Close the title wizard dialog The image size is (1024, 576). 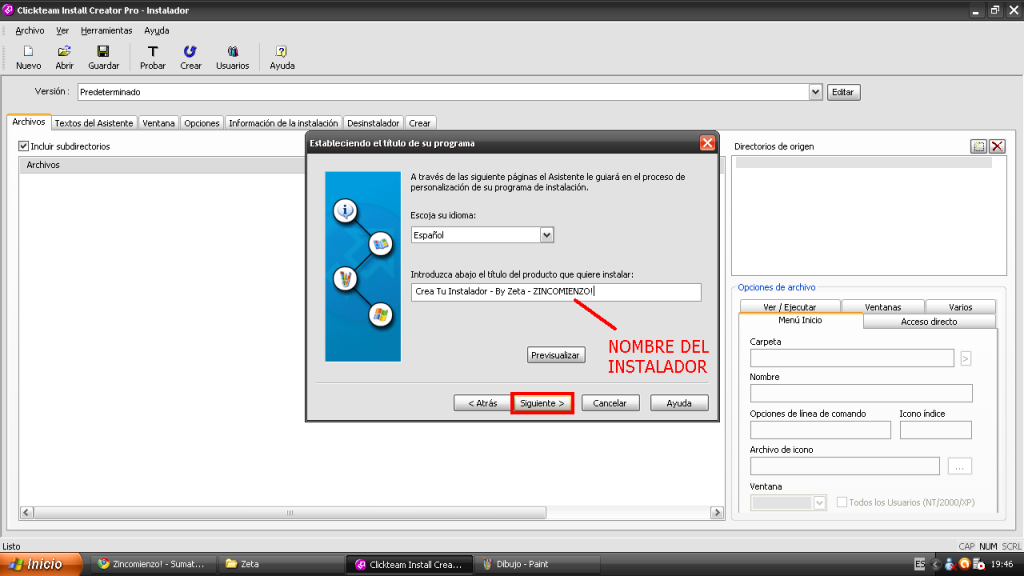(x=707, y=143)
